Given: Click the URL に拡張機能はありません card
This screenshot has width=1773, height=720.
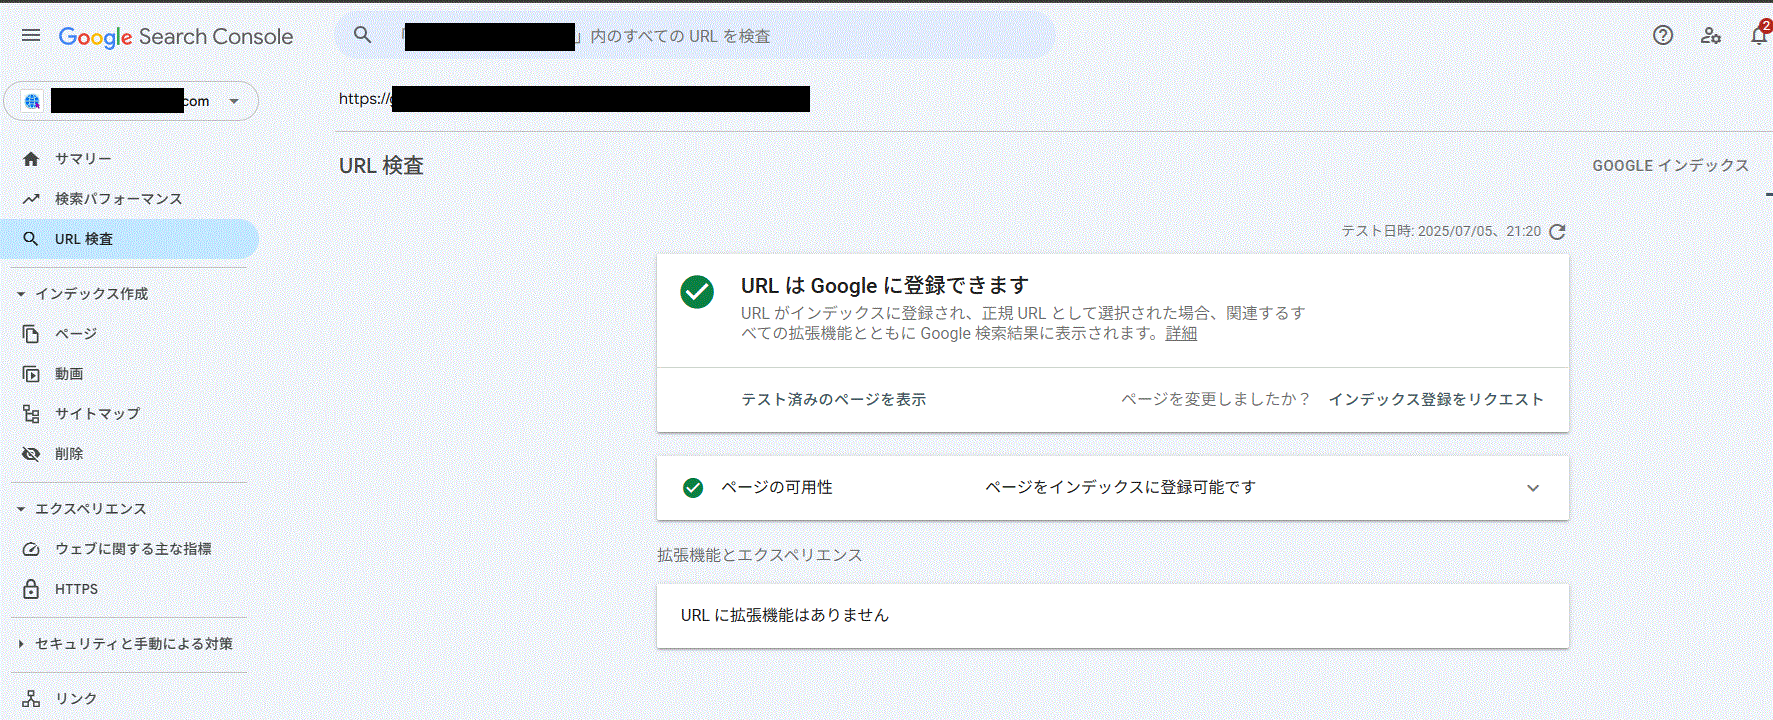Looking at the screenshot, I should coord(1112,616).
